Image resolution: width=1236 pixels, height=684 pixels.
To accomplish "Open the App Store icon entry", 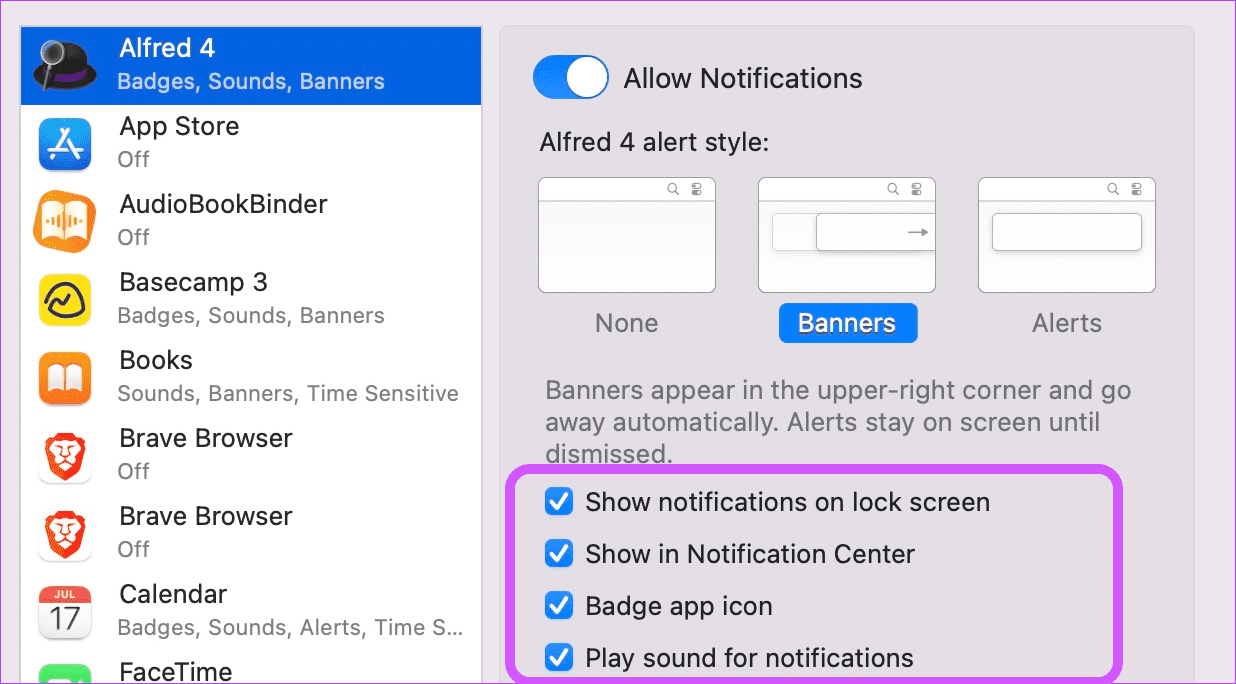I will click(65, 143).
